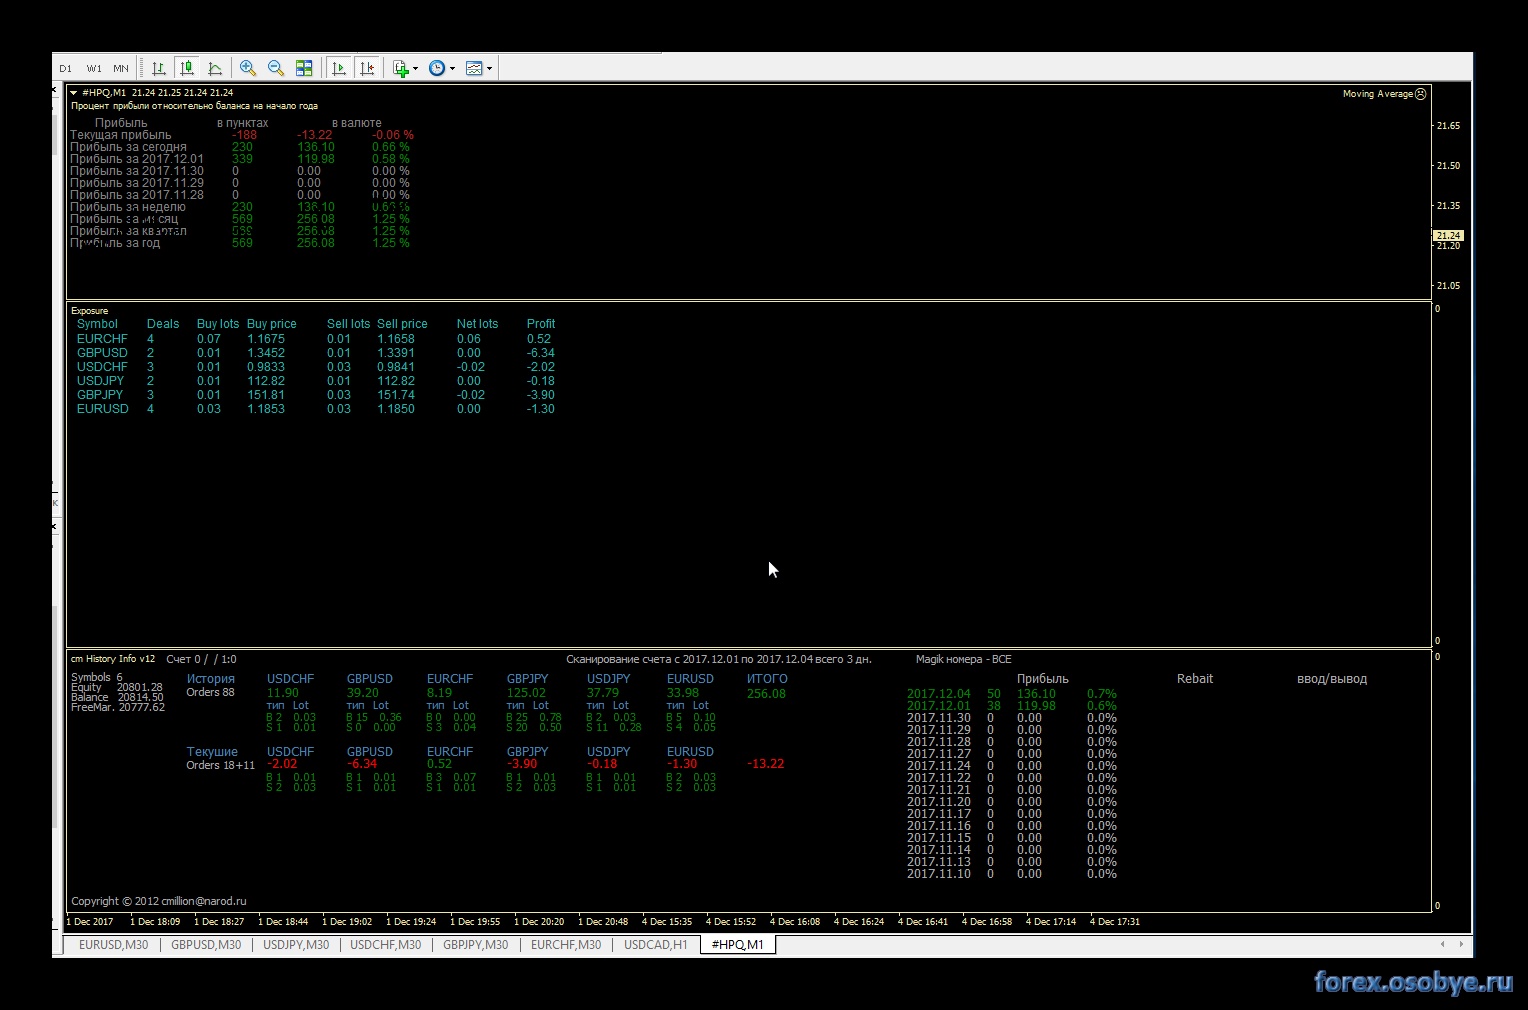The width and height of the screenshot is (1528, 1010).
Task: Click the 21.24 current price tag
Action: tap(1448, 236)
